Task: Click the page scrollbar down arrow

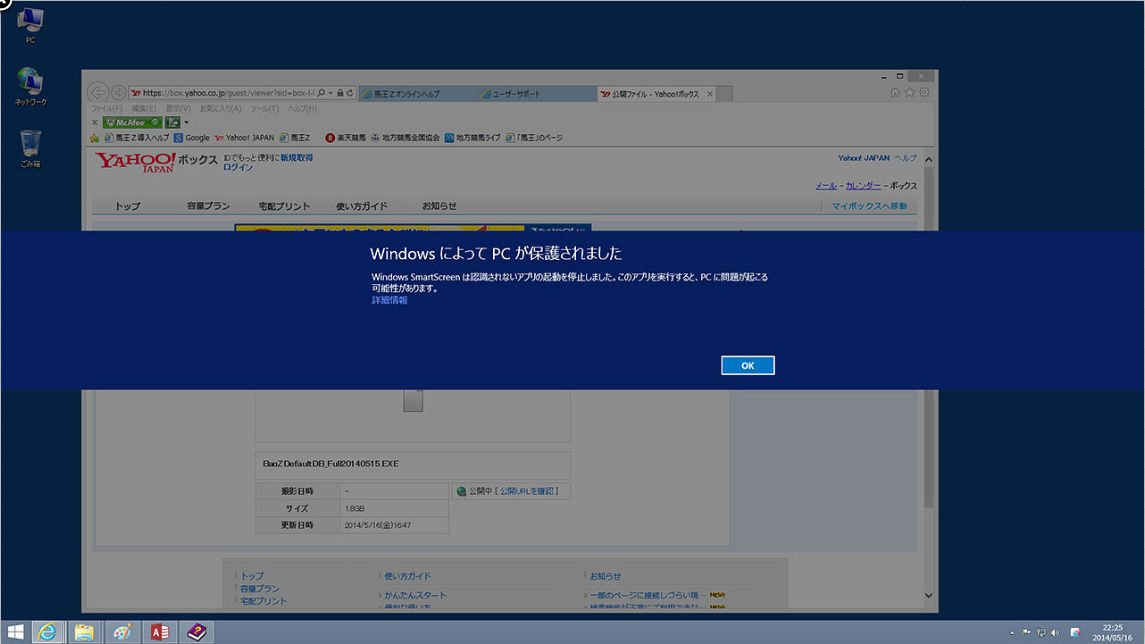Action: 928,596
